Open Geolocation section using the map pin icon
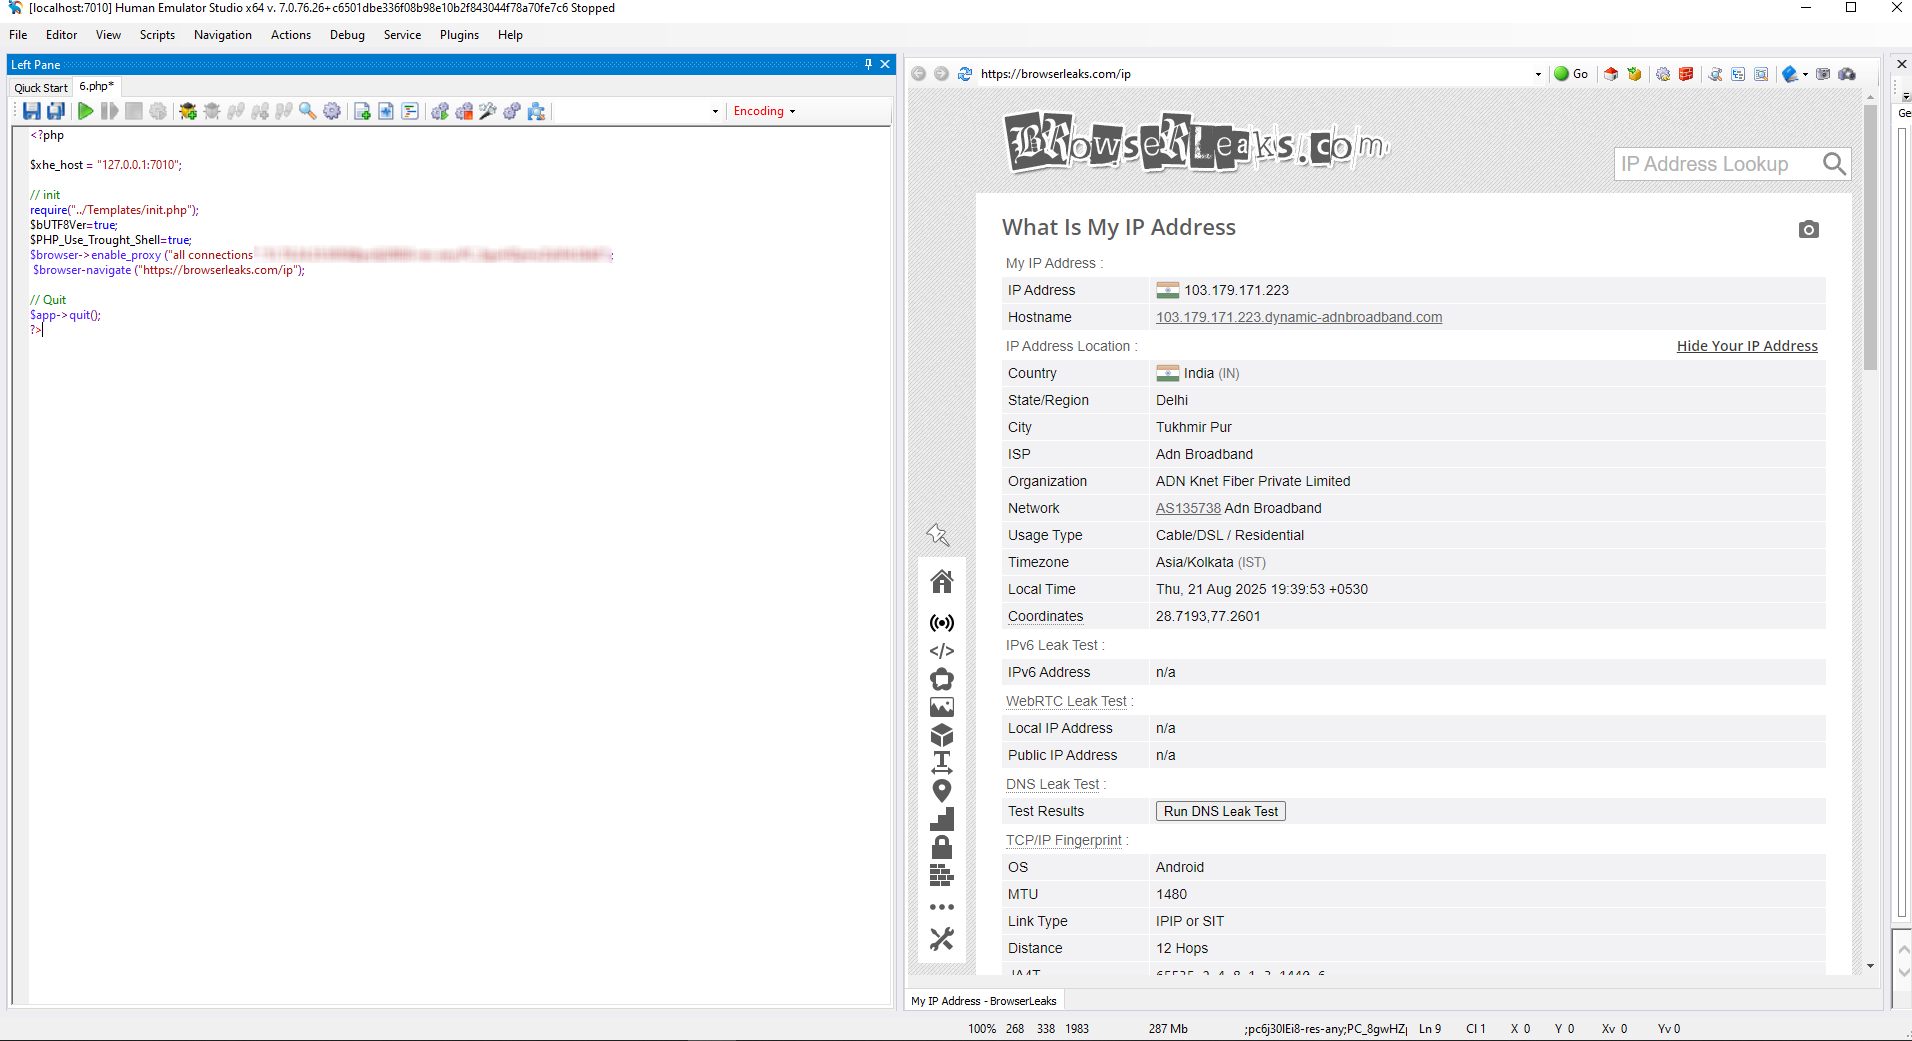1912x1041 pixels. (941, 790)
